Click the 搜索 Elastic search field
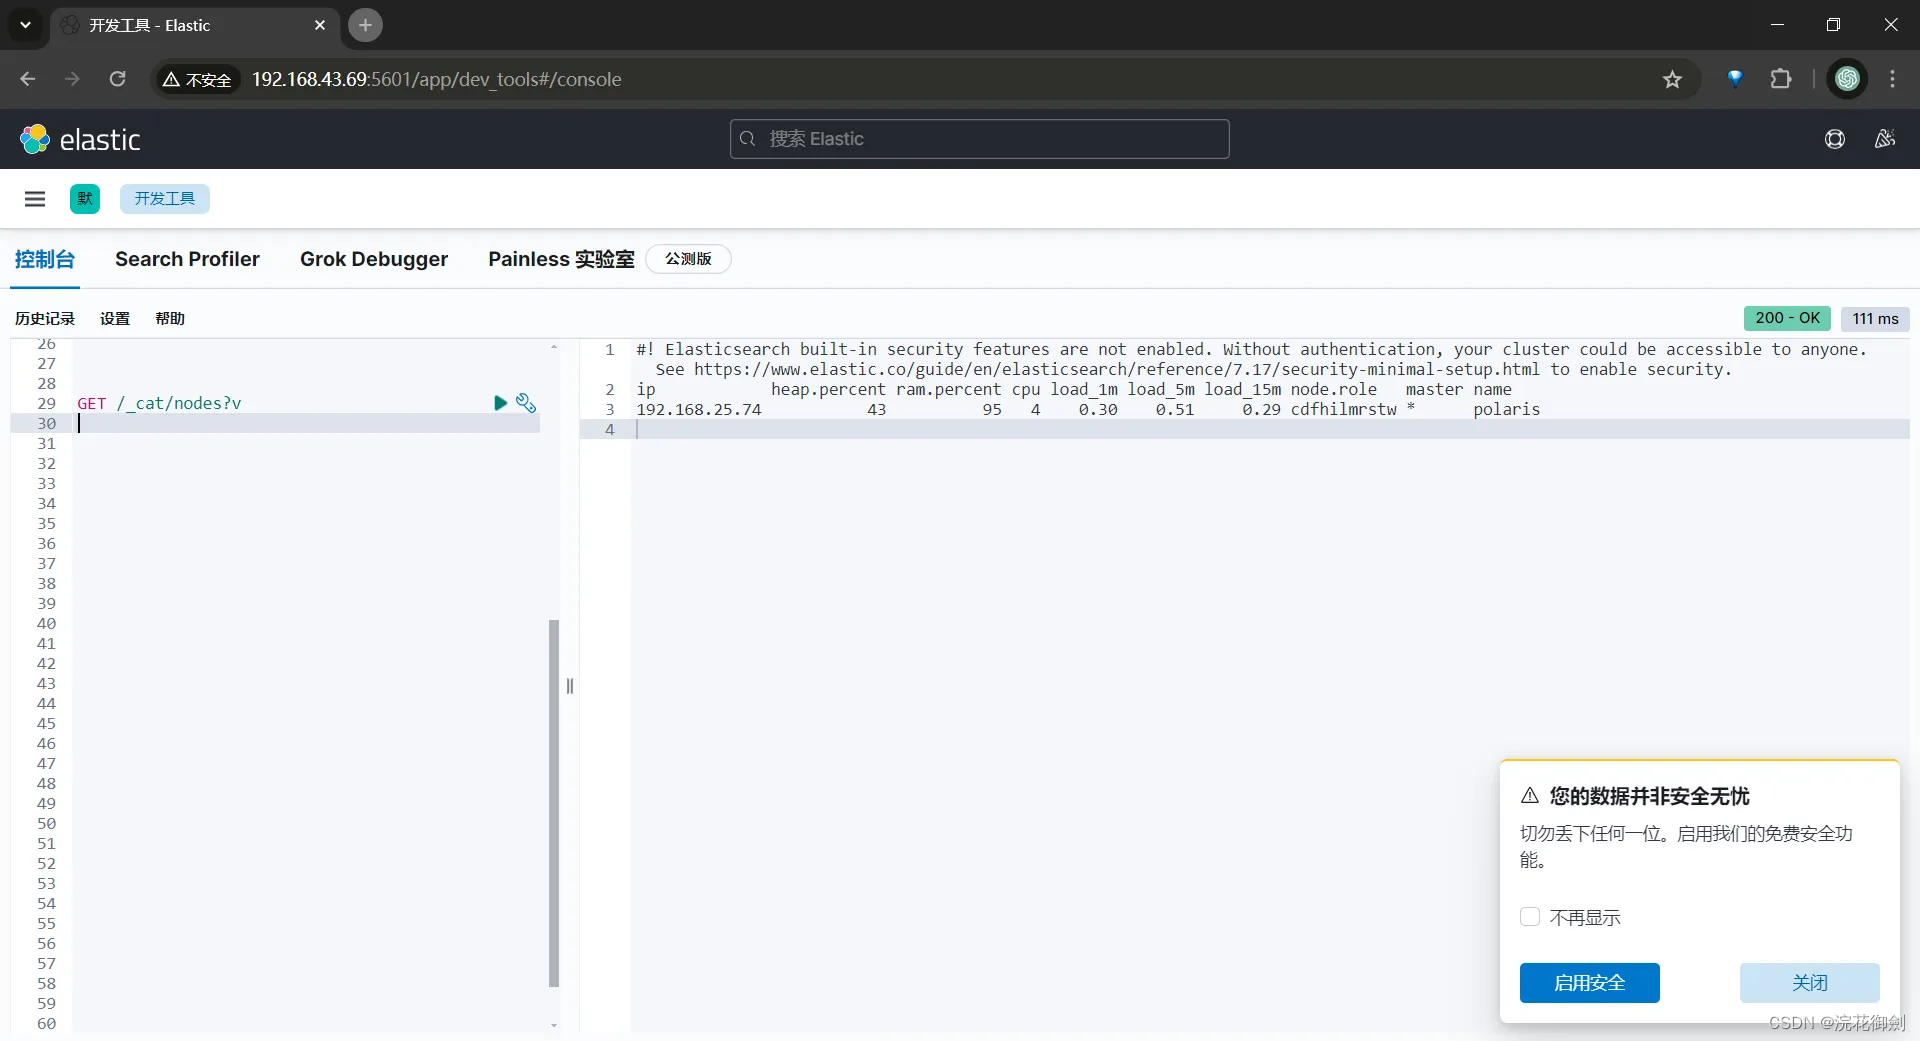The height and width of the screenshot is (1041, 1920). pyautogui.click(x=979, y=139)
